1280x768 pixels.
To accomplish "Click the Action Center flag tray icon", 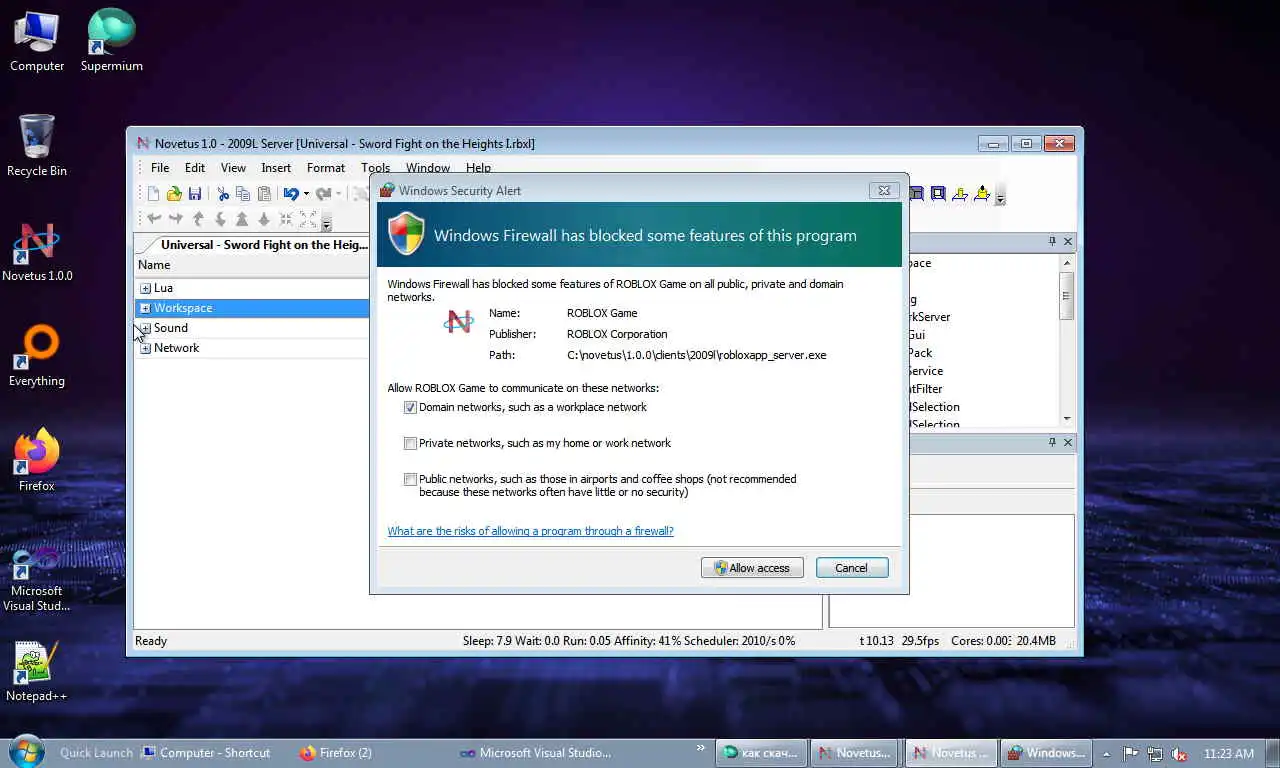I will click(1131, 753).
